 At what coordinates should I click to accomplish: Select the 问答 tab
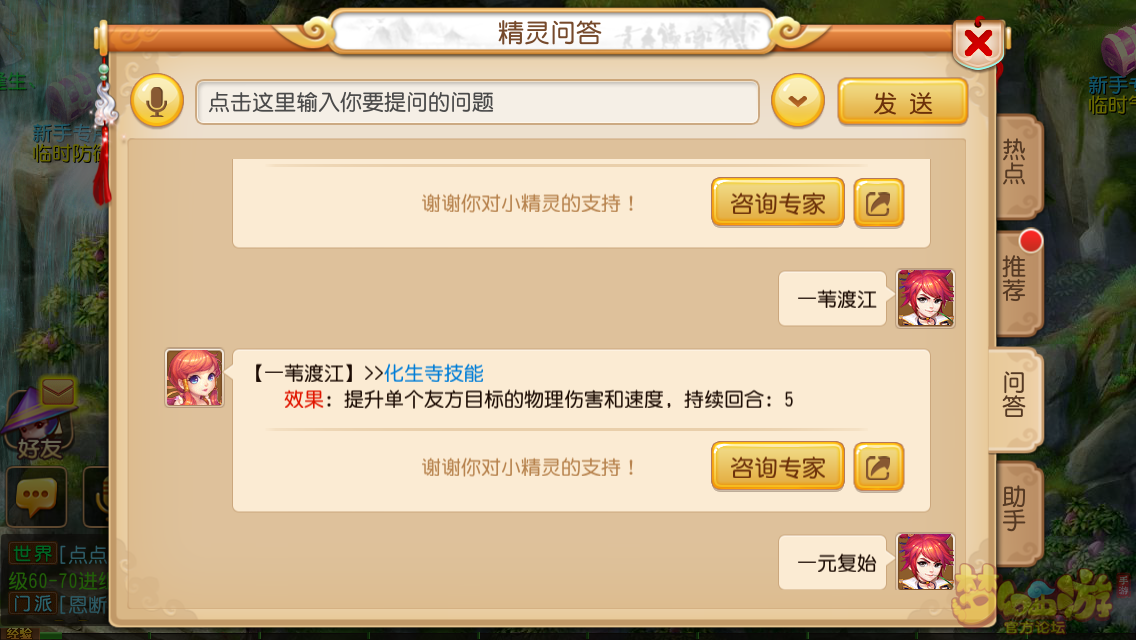point(1014,396)
